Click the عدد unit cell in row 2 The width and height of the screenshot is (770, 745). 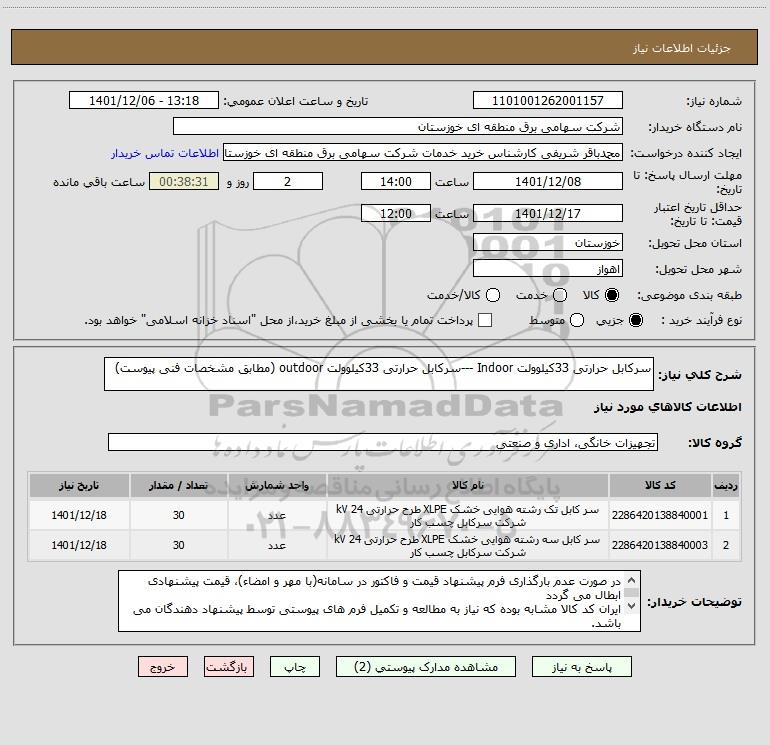277,545
